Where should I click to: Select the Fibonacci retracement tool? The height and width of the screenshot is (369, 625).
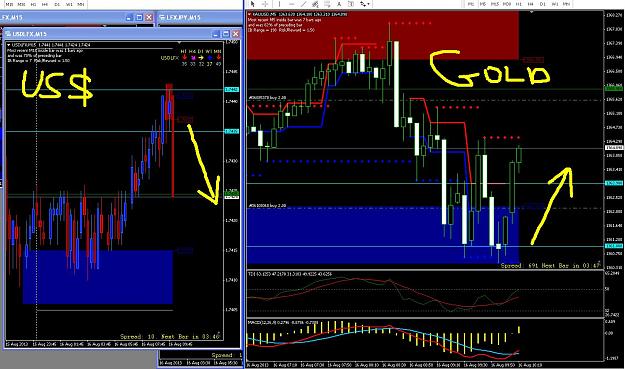[327, 4]
